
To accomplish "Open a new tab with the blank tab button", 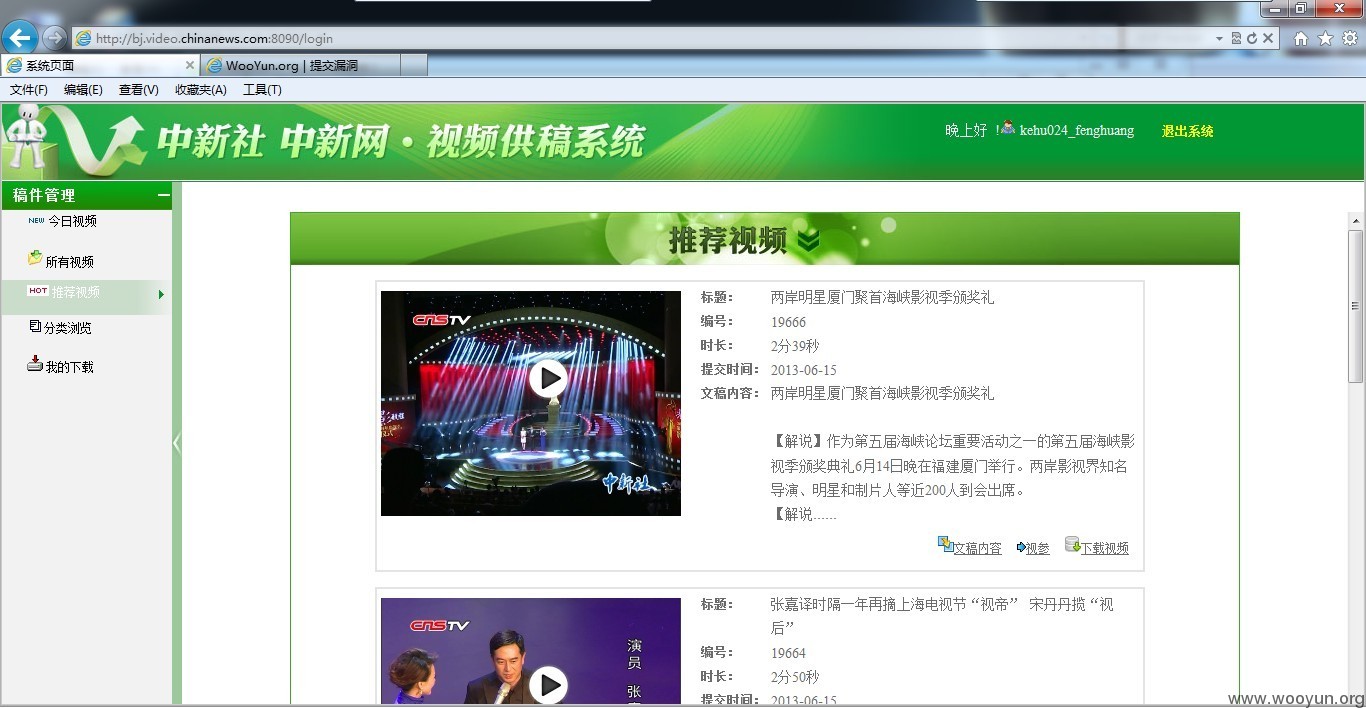I will coord(414,65).
